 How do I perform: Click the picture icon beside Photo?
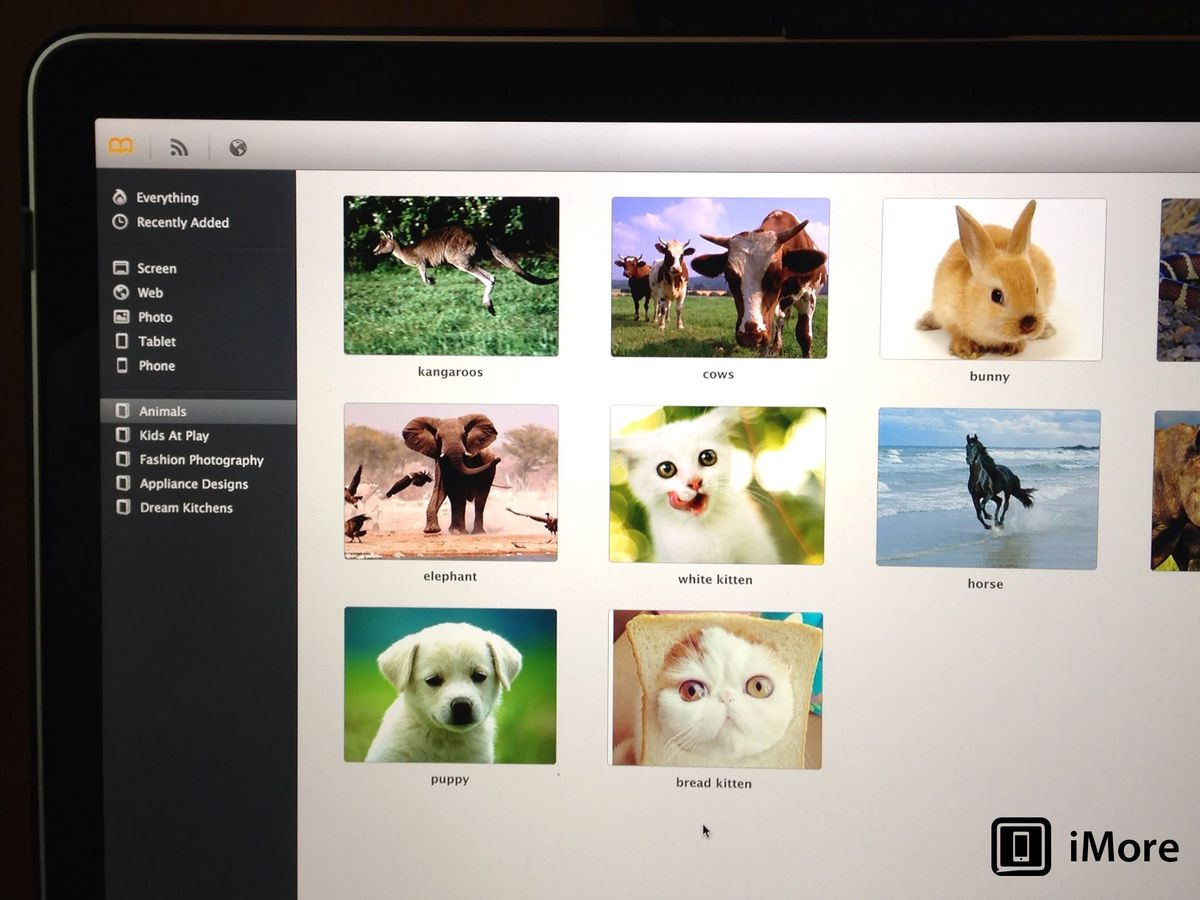(x=120, y=317)
